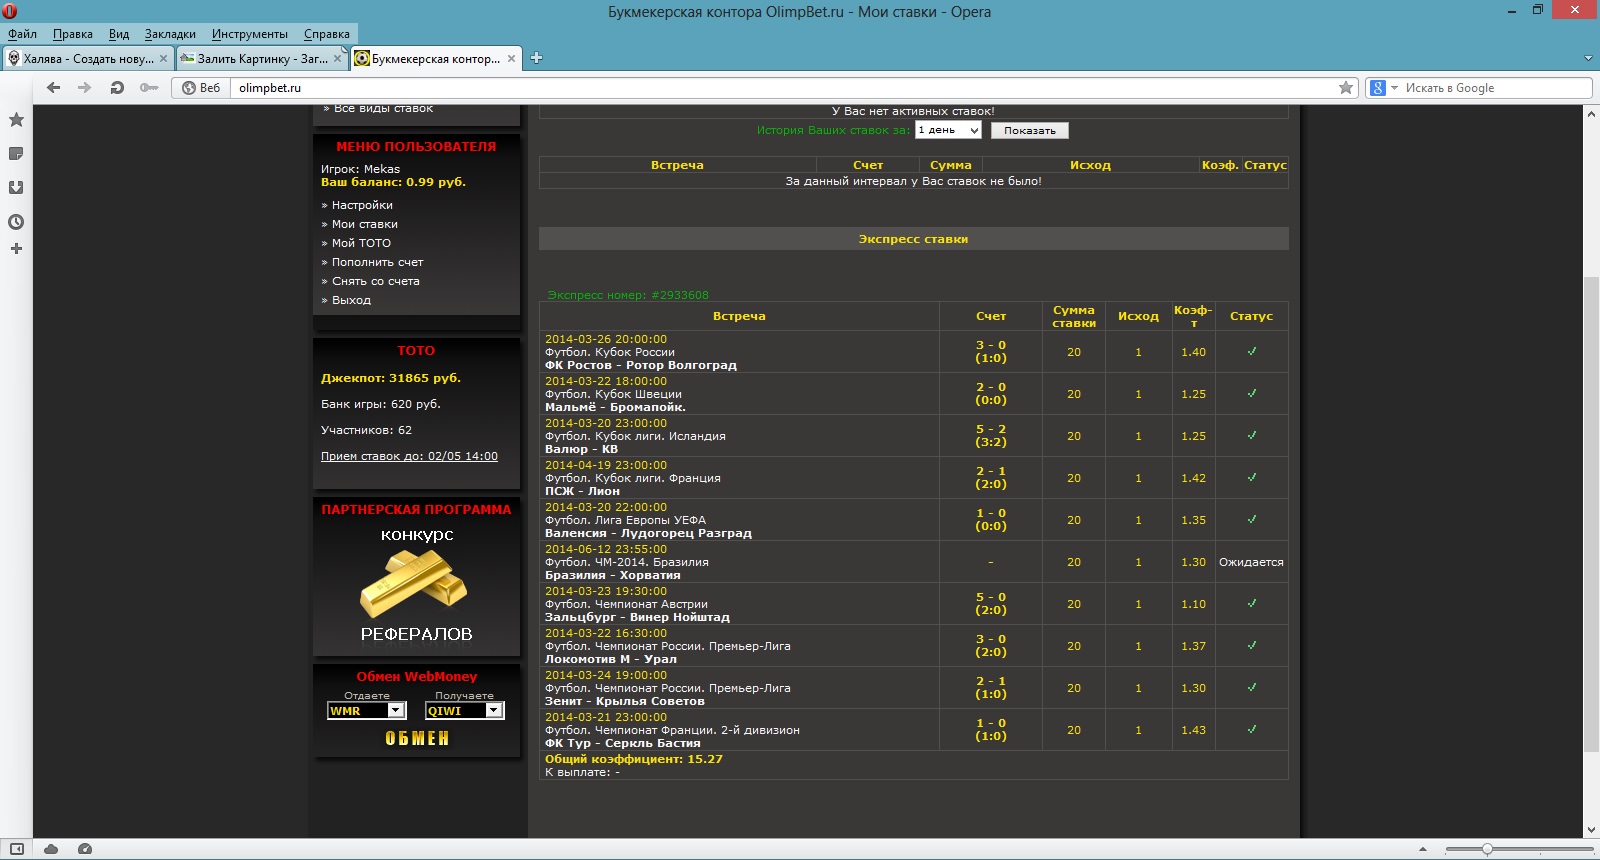Image resolution: width=1600 pixels, height=860 pixels.
Task: Click the ФК Ростов - Ротор Волгоград match
Action: click(x=640, y=365)
